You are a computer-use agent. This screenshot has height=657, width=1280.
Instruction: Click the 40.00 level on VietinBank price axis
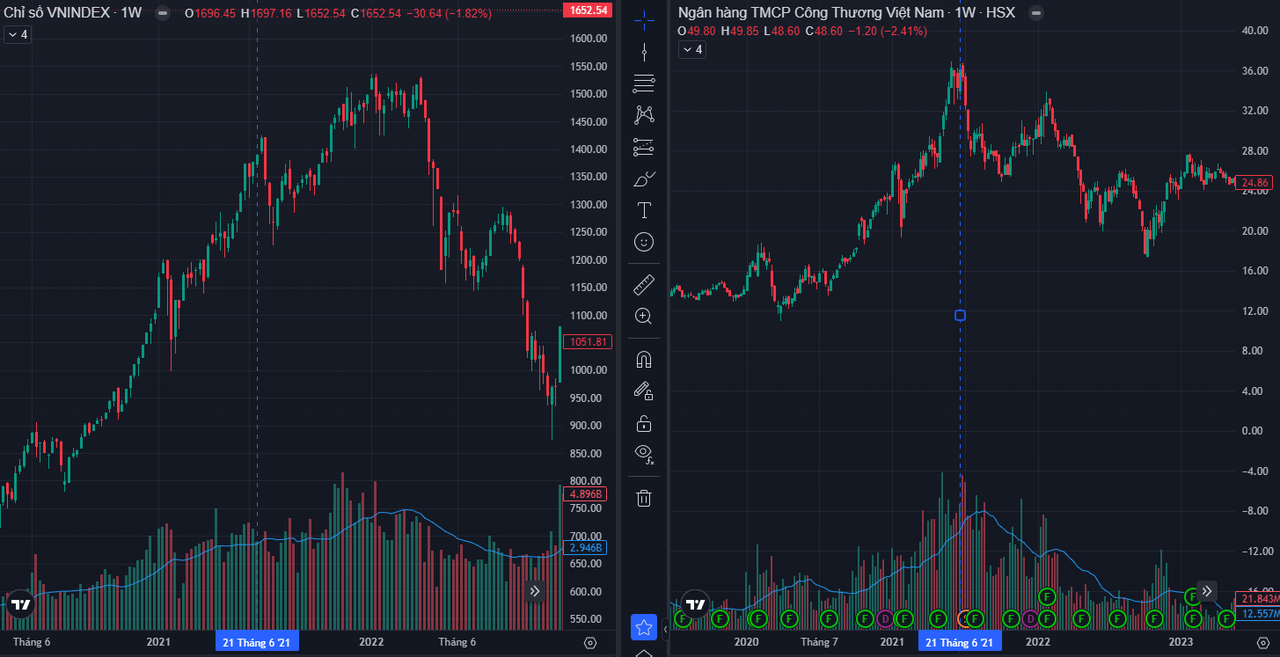coord(1254,31)
